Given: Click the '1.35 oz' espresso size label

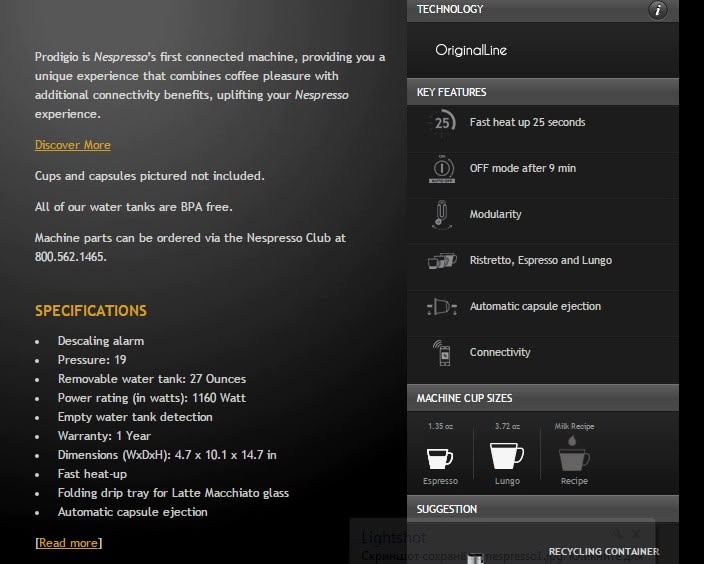Looking at the screenshot, I should pos(440,426).
